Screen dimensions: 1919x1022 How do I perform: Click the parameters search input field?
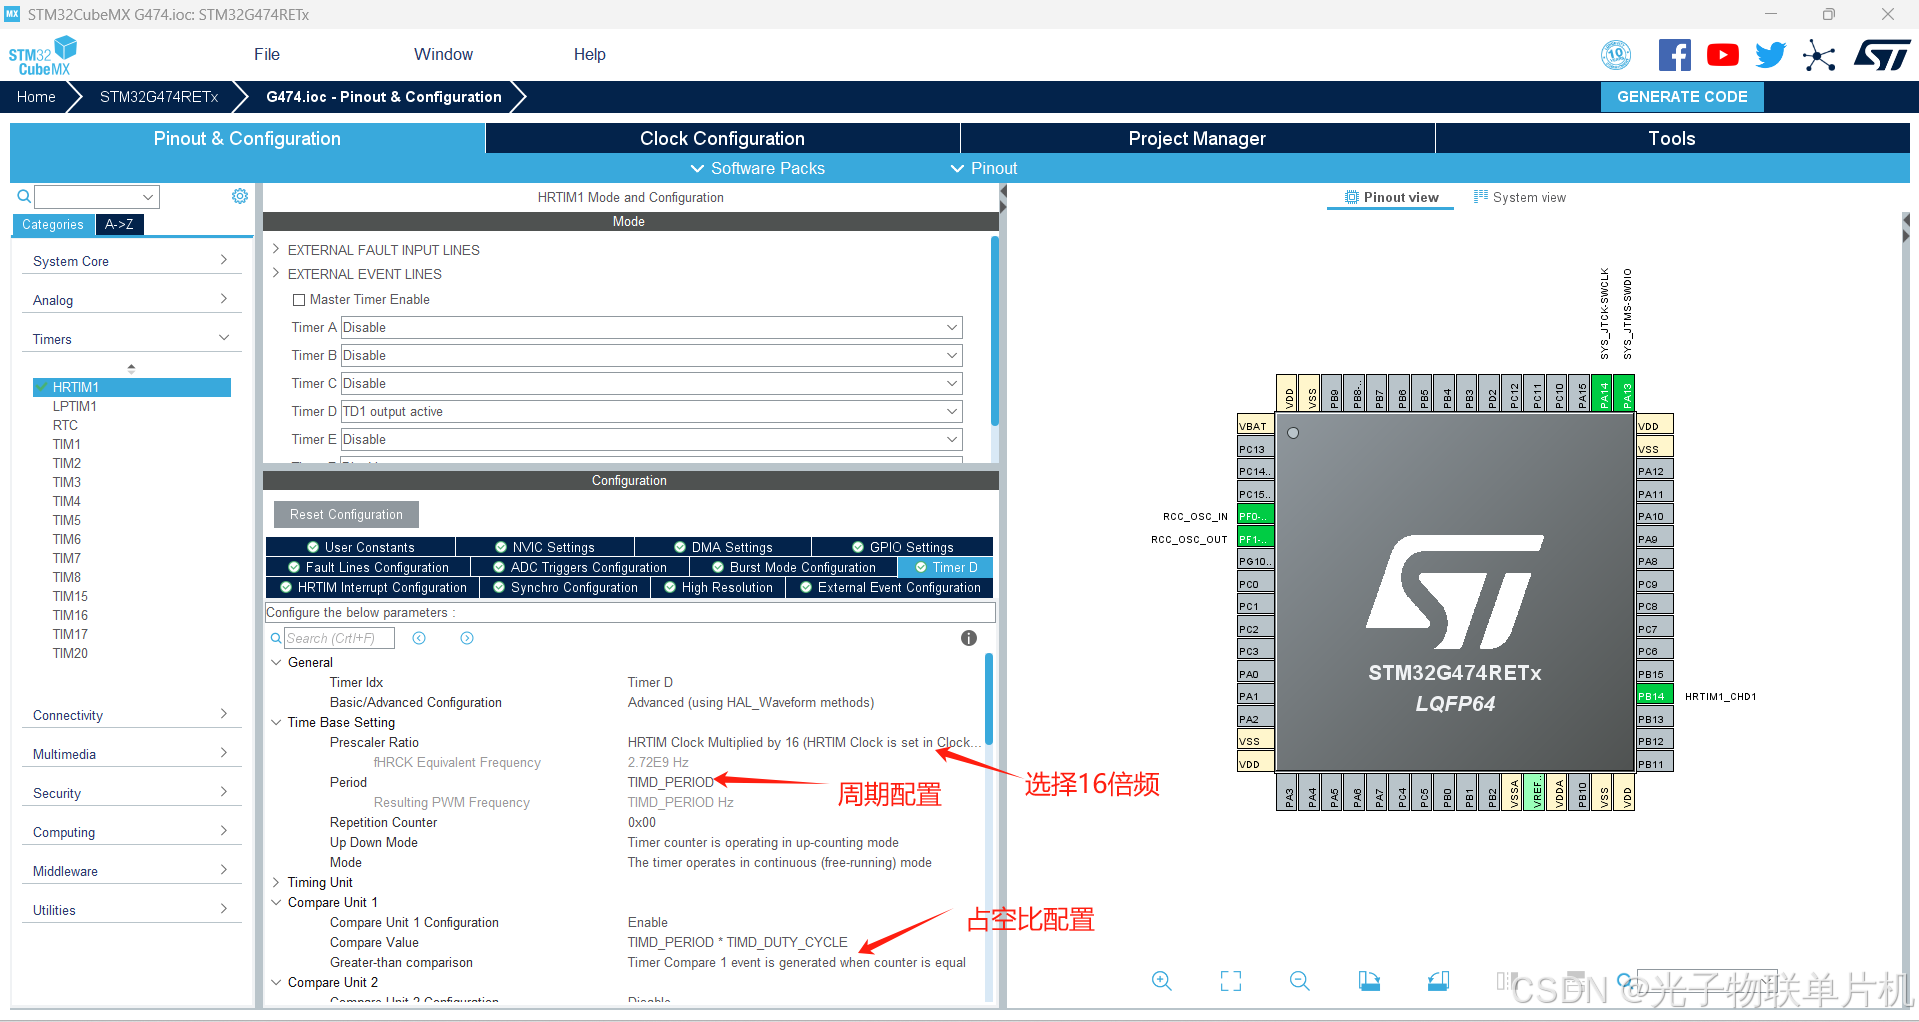click(x=339, y=638)
